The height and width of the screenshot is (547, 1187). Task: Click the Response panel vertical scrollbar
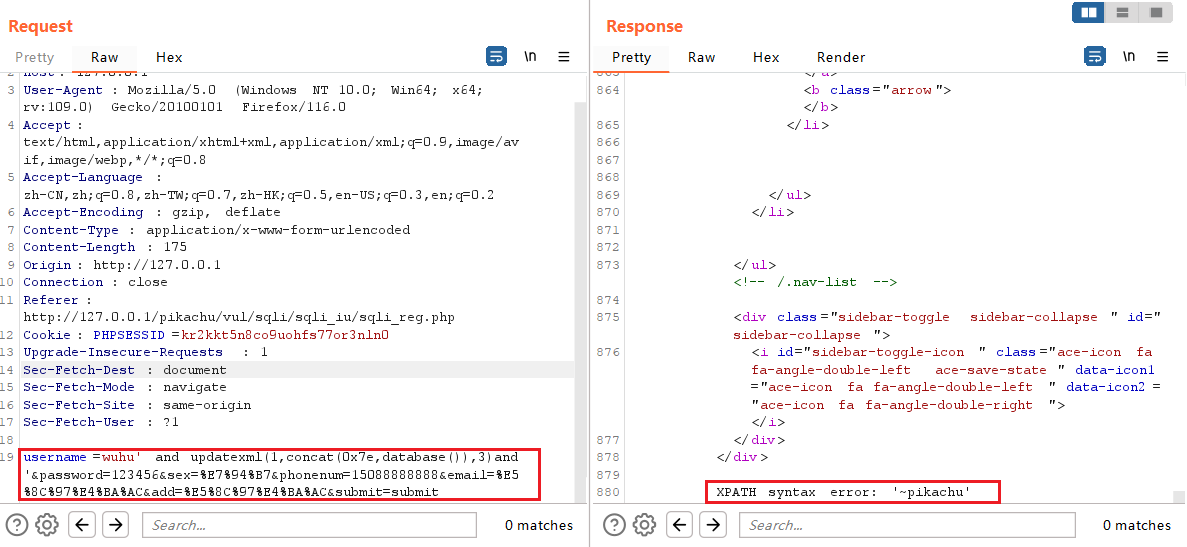1179,496
